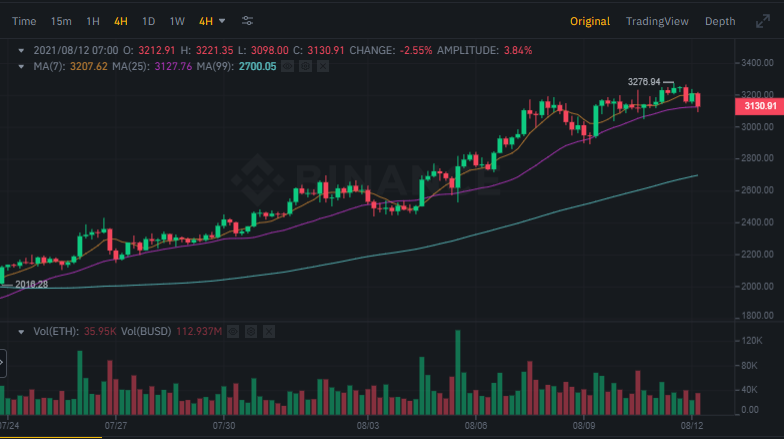Expand the 4H interval dropdown arrow
The image size is (784, 439).
click(221, 21)
